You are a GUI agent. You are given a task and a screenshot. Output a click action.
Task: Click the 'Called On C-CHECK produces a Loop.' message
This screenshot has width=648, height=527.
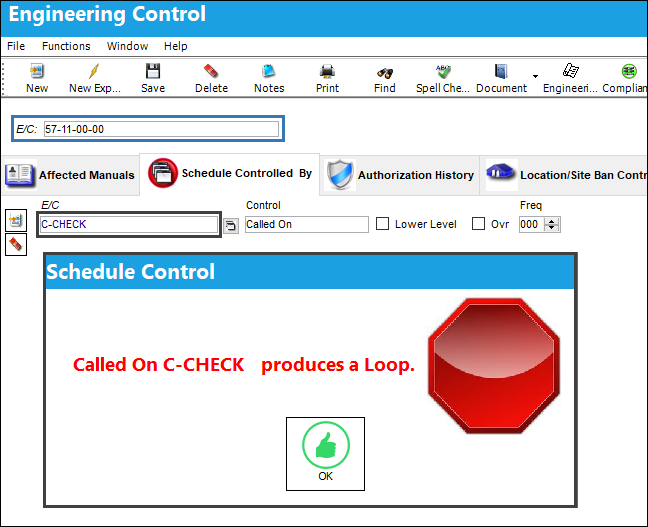pos(244,365)
